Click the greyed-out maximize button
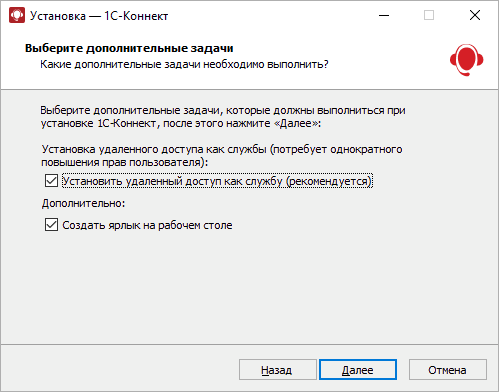This screenshot has height=392, width=499. click(x=429, y=15)
